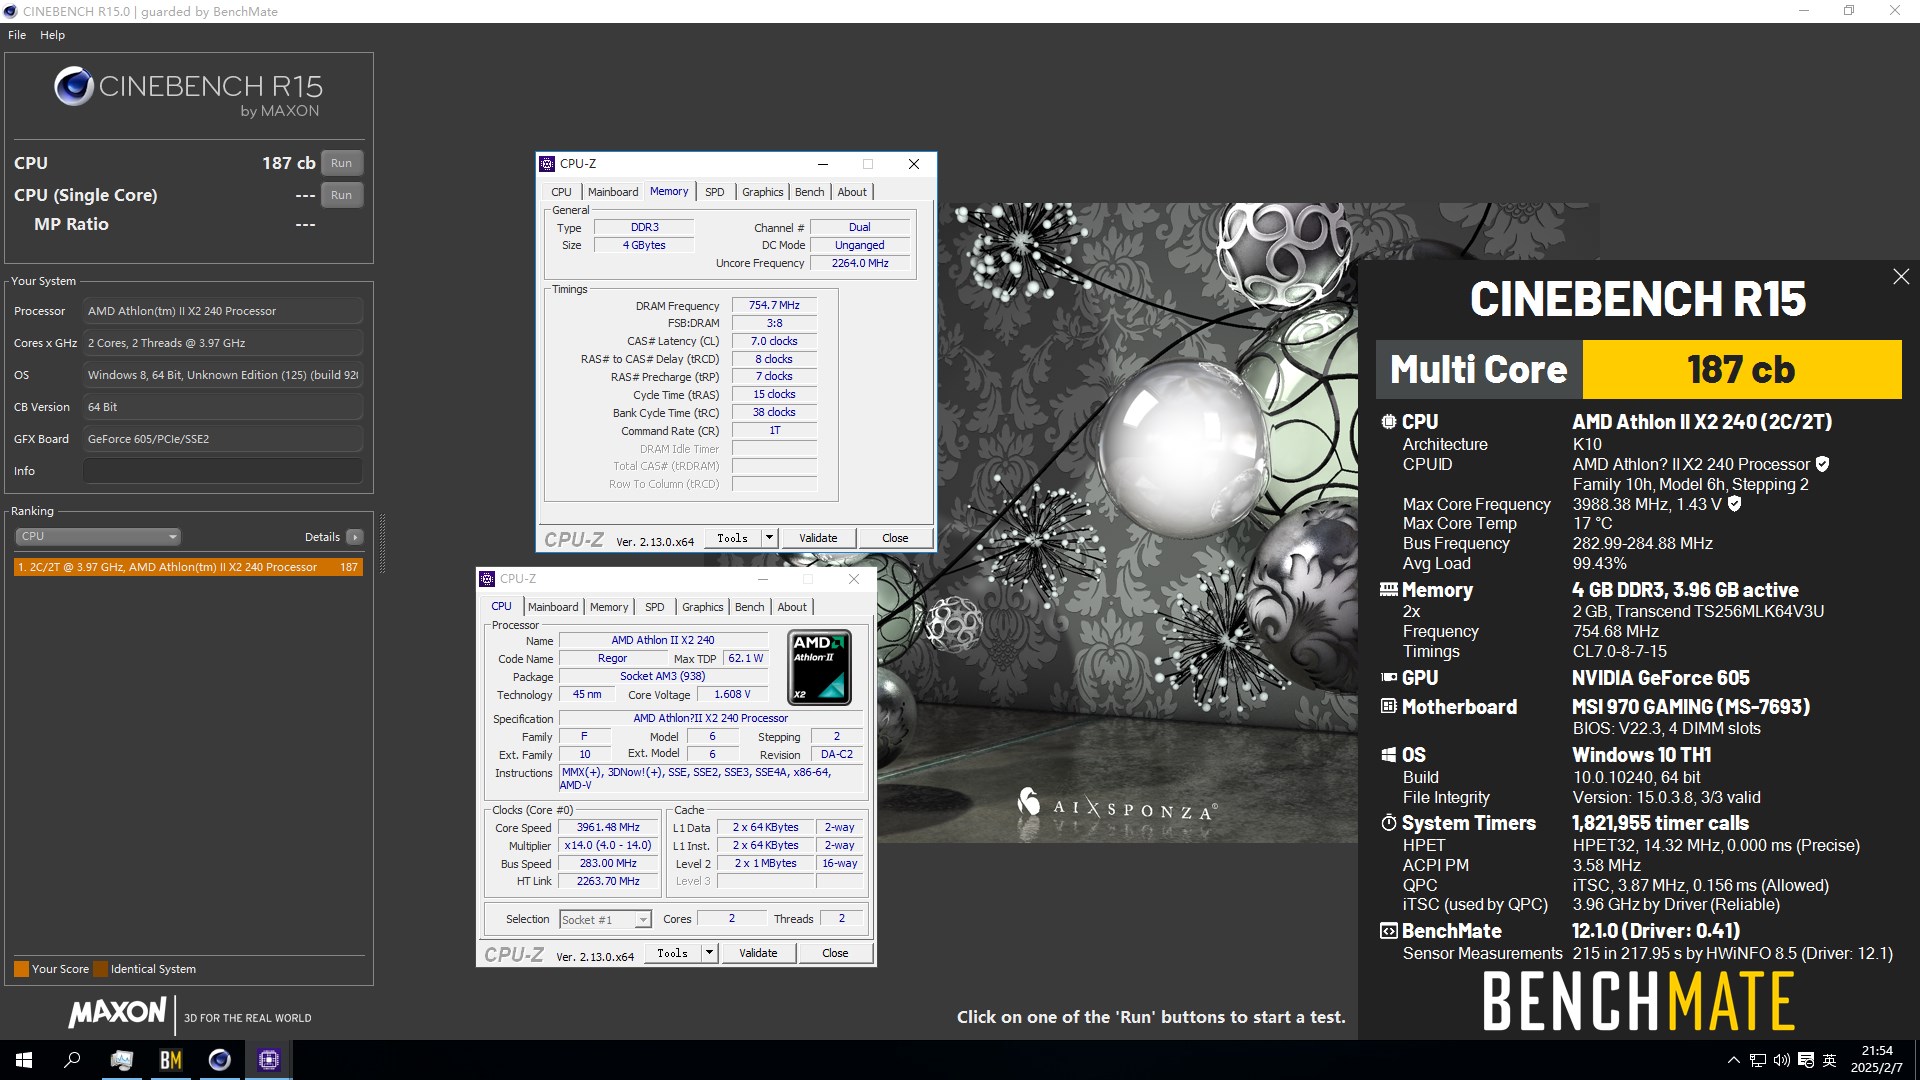Select ranking entry AMD Athlon 187
The image size is (1920, 1080).
(x=188, y=567)
